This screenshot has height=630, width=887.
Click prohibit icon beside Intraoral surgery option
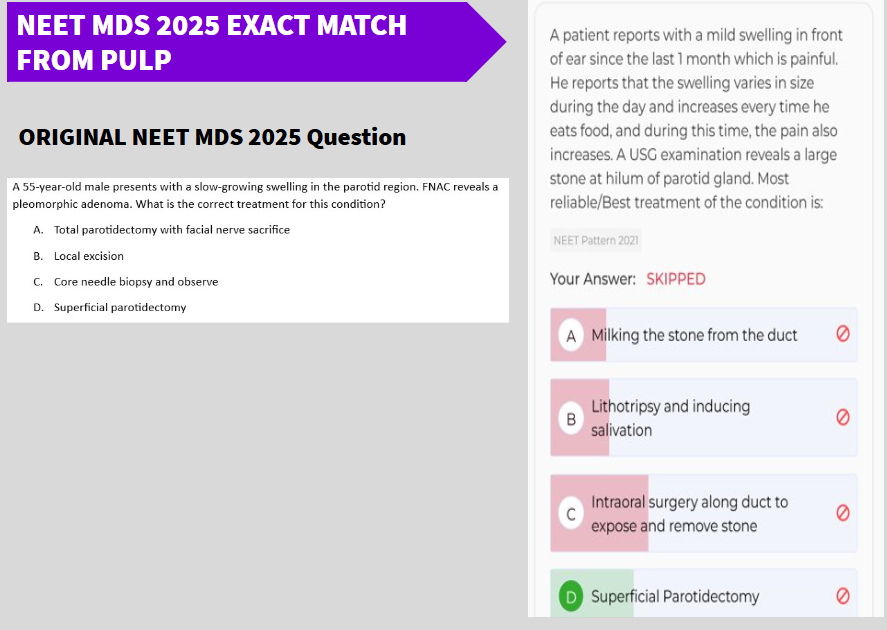pos(842,513)
